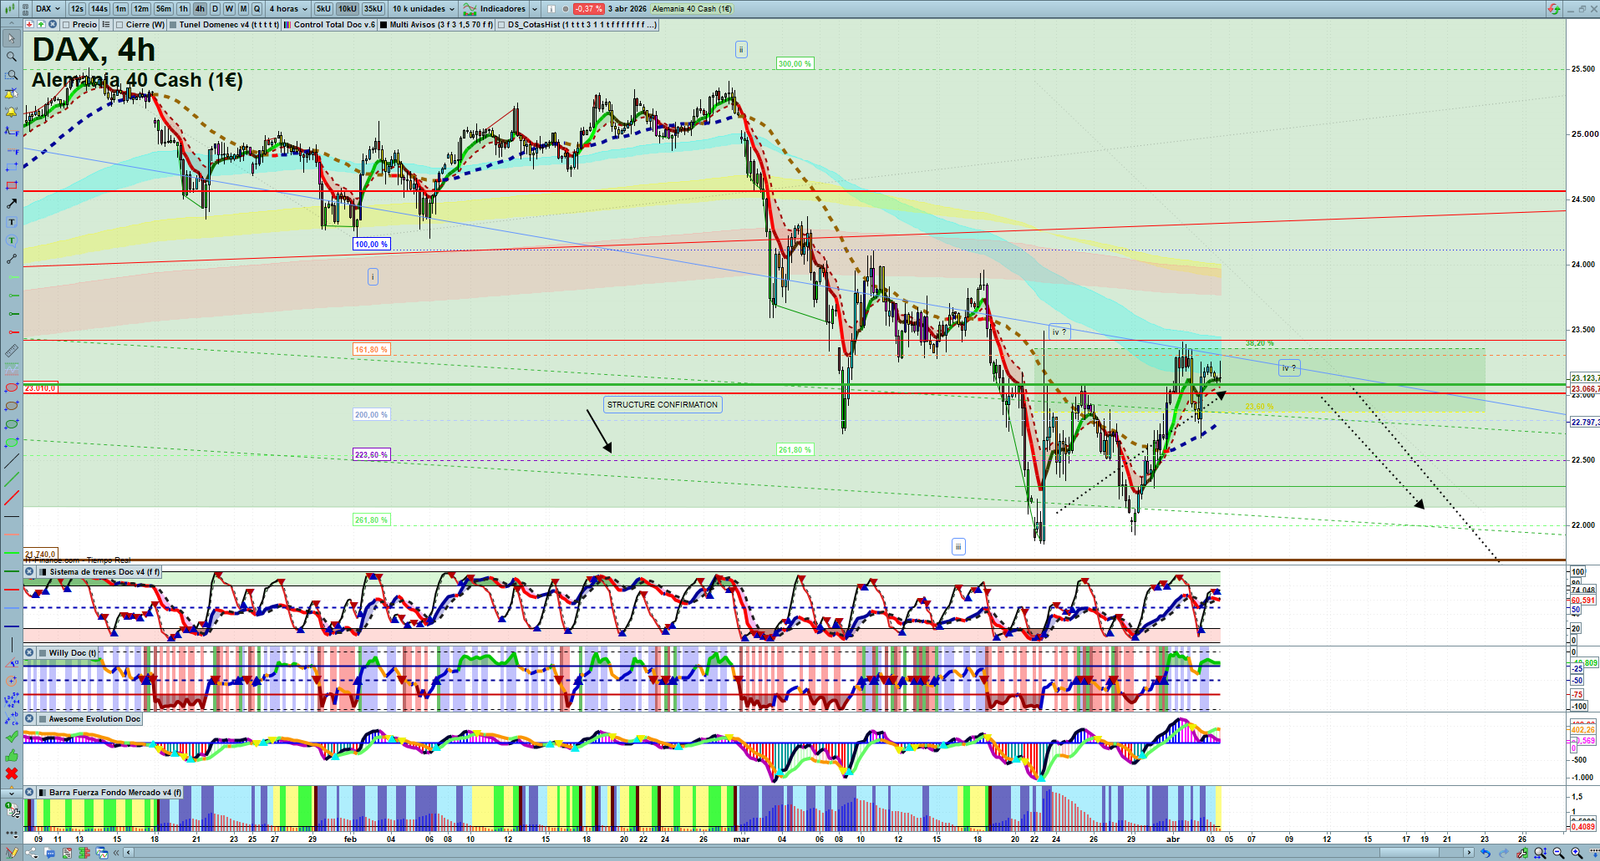Set history to 10kU units
Image resolution: width=1600 pixels, height=861 pixels.
click(347, 9)
